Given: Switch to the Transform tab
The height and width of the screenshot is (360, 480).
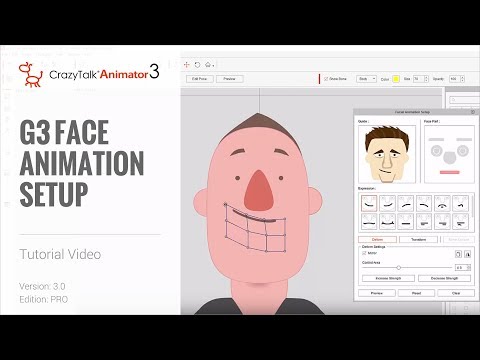Looking at the screenshot, I should (418, 239).
